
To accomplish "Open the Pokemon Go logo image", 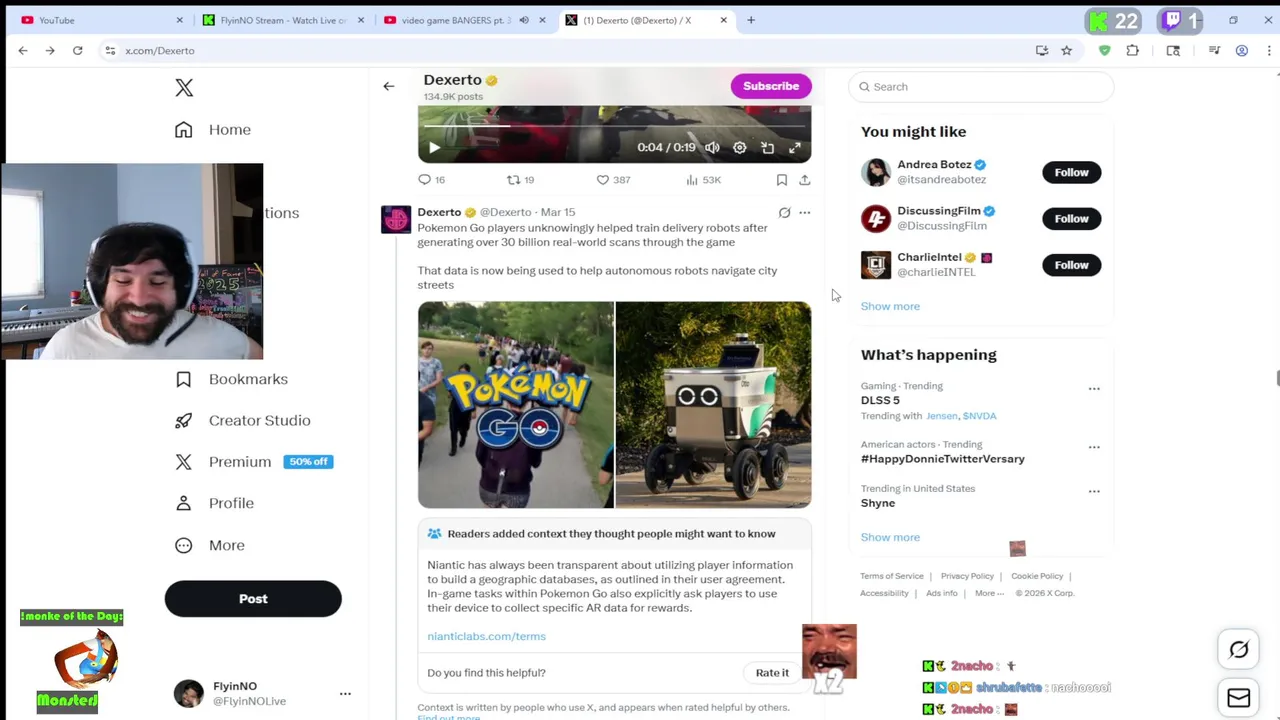I will [x=516, y=405].
